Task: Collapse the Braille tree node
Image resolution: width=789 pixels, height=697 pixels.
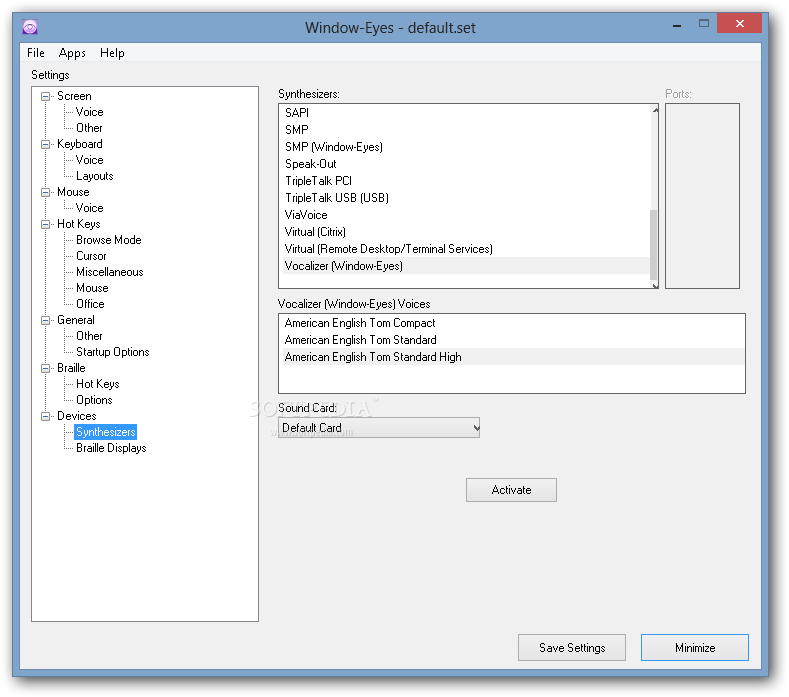Action: click(45, 368)
